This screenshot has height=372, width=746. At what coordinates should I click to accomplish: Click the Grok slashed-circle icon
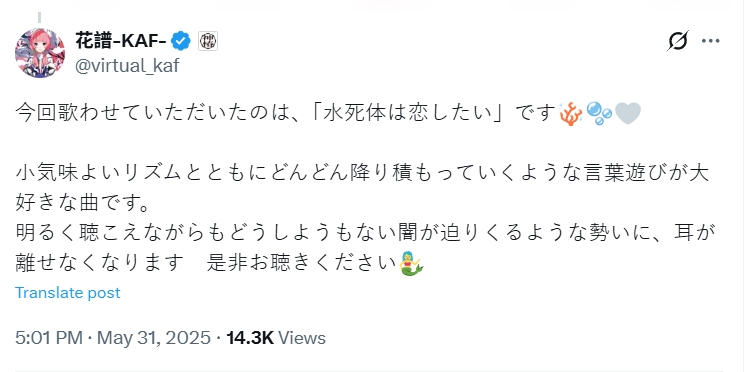pyautogui.click(x=677, y=41)
